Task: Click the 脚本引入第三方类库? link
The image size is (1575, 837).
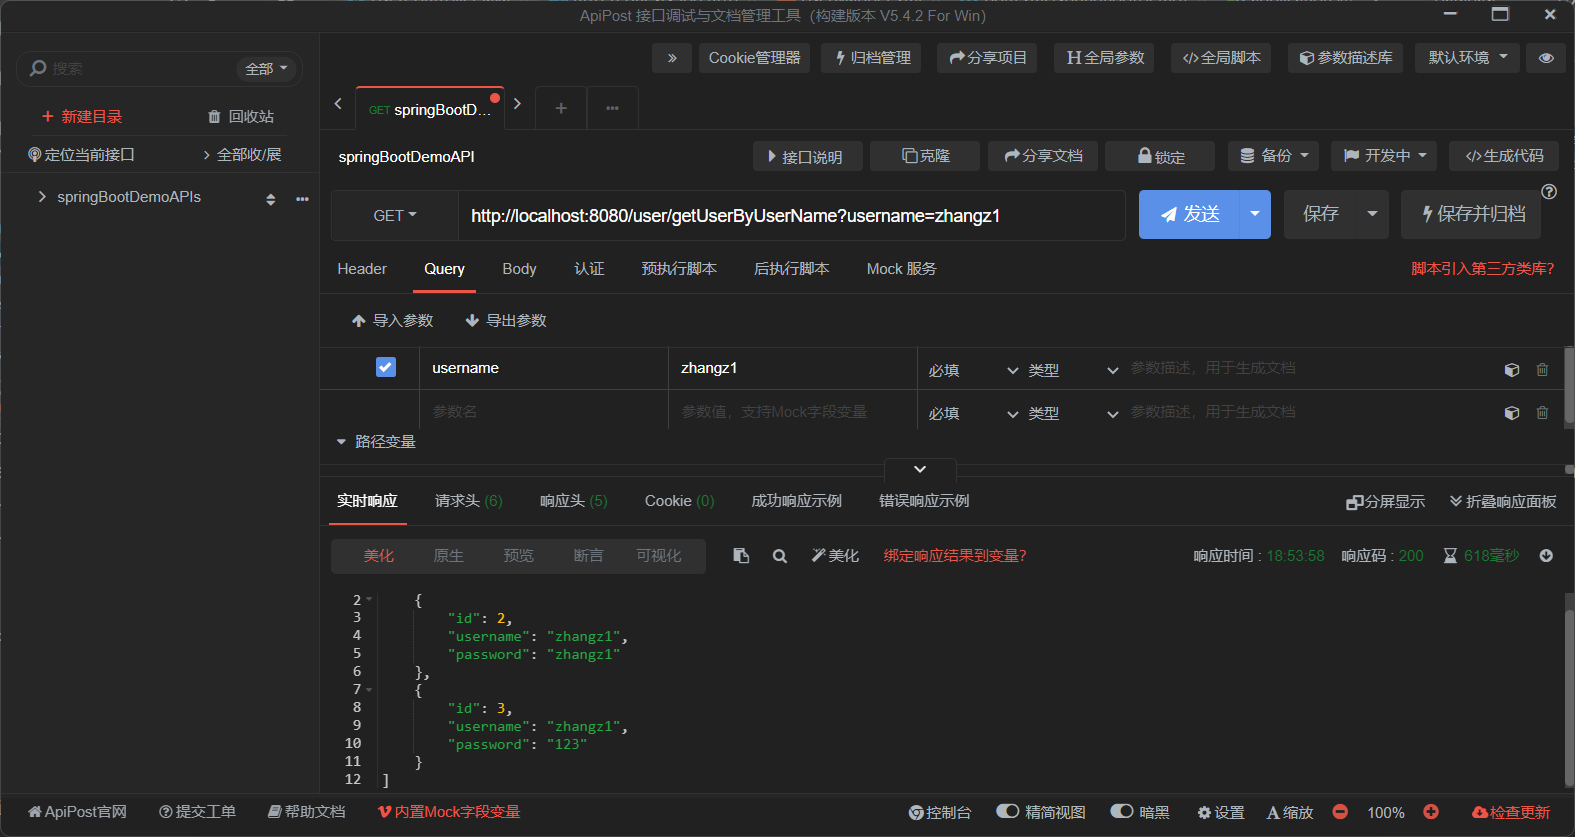Action: point(1482,269)
